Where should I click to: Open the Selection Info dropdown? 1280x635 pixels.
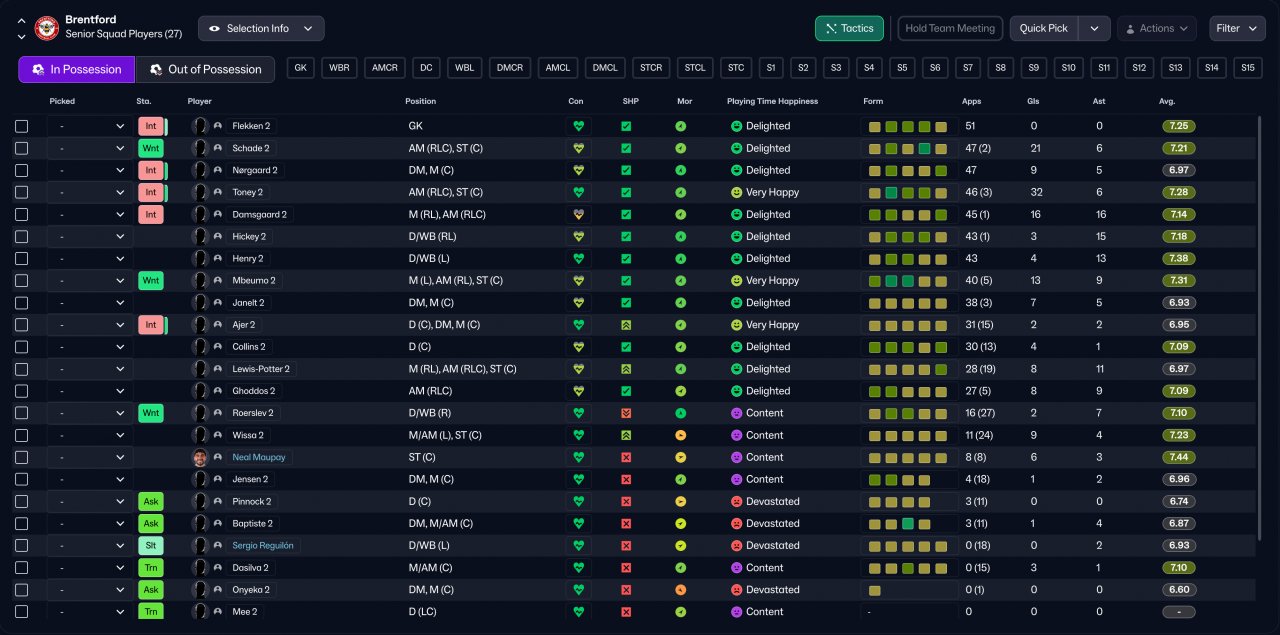261,29
